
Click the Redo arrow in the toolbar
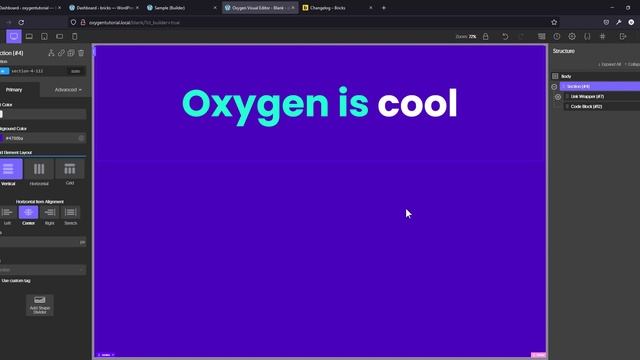click(521, 37)
